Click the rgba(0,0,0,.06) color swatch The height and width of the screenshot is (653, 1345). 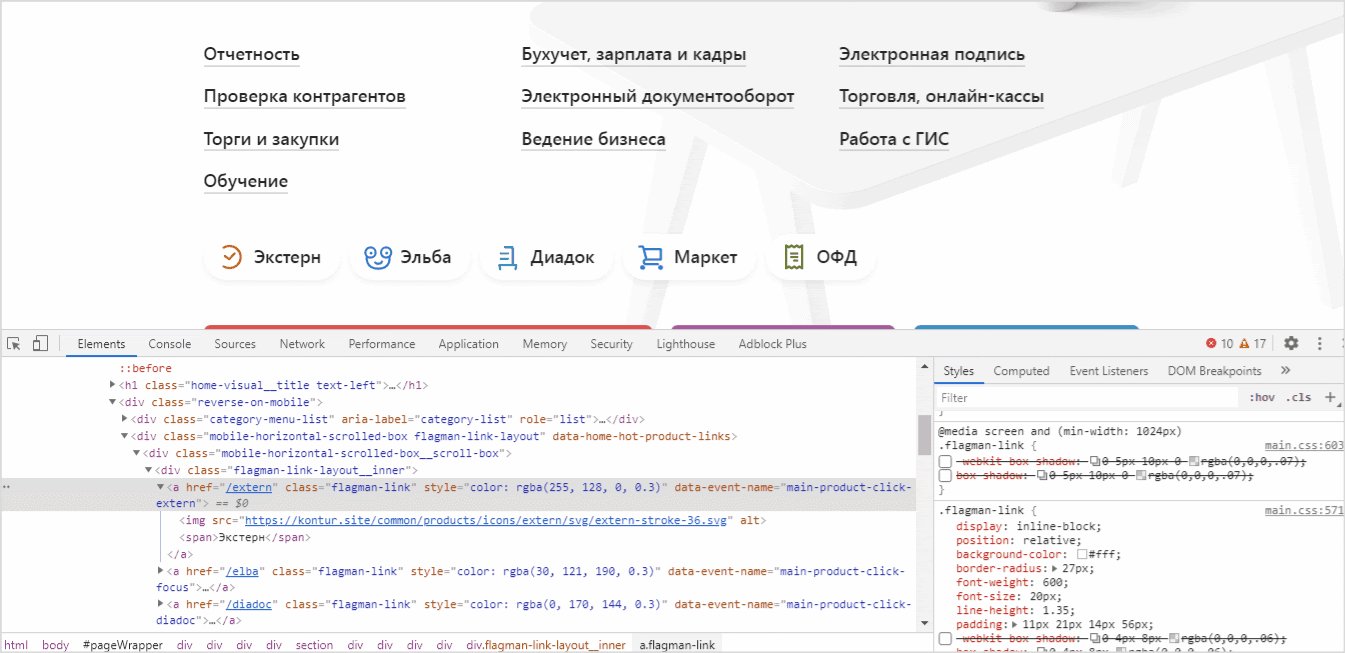pyautogui.click(x=1172, y=638)
